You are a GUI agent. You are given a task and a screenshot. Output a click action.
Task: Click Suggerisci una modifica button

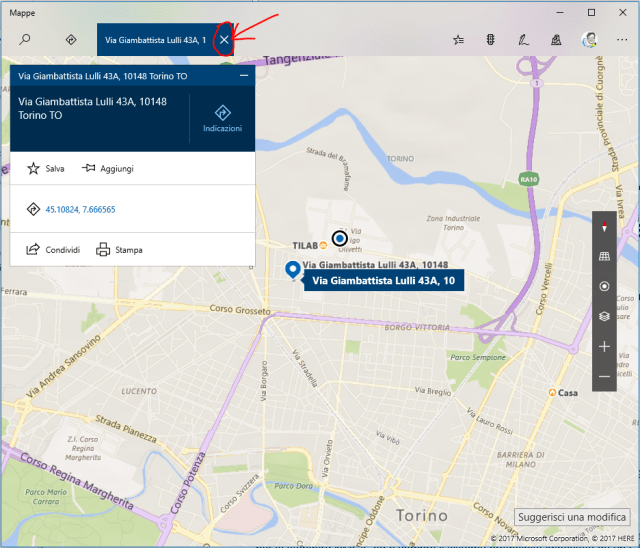[x=572, y=517]
